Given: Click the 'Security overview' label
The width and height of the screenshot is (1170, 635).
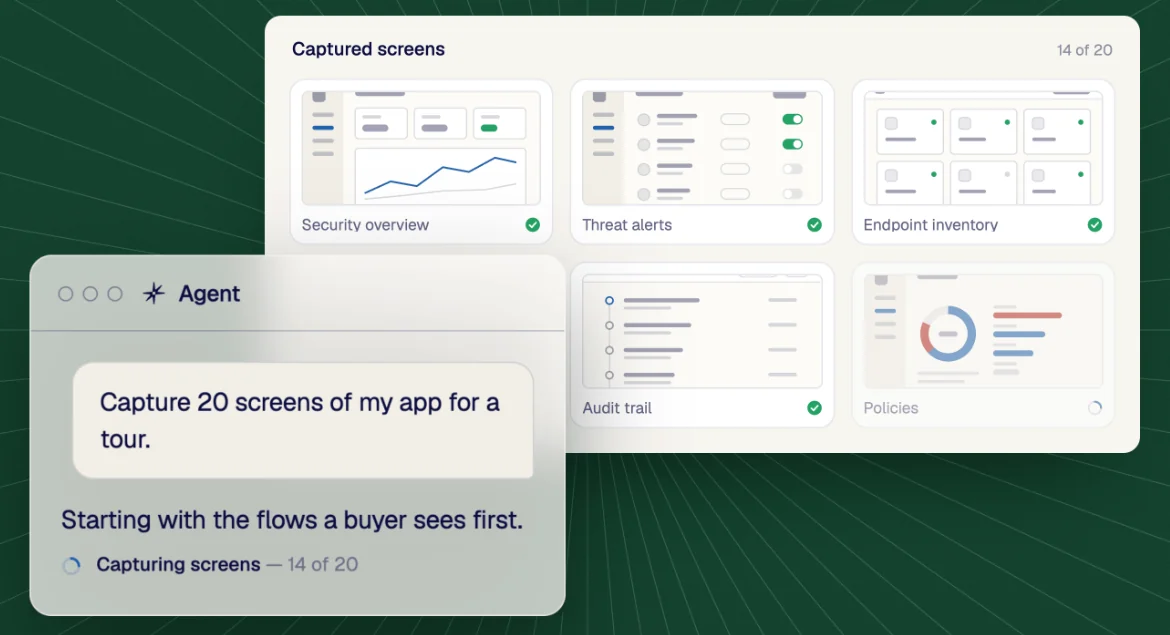Looking at the screenshot, I should pyautogui.click(x=365, y=225).
